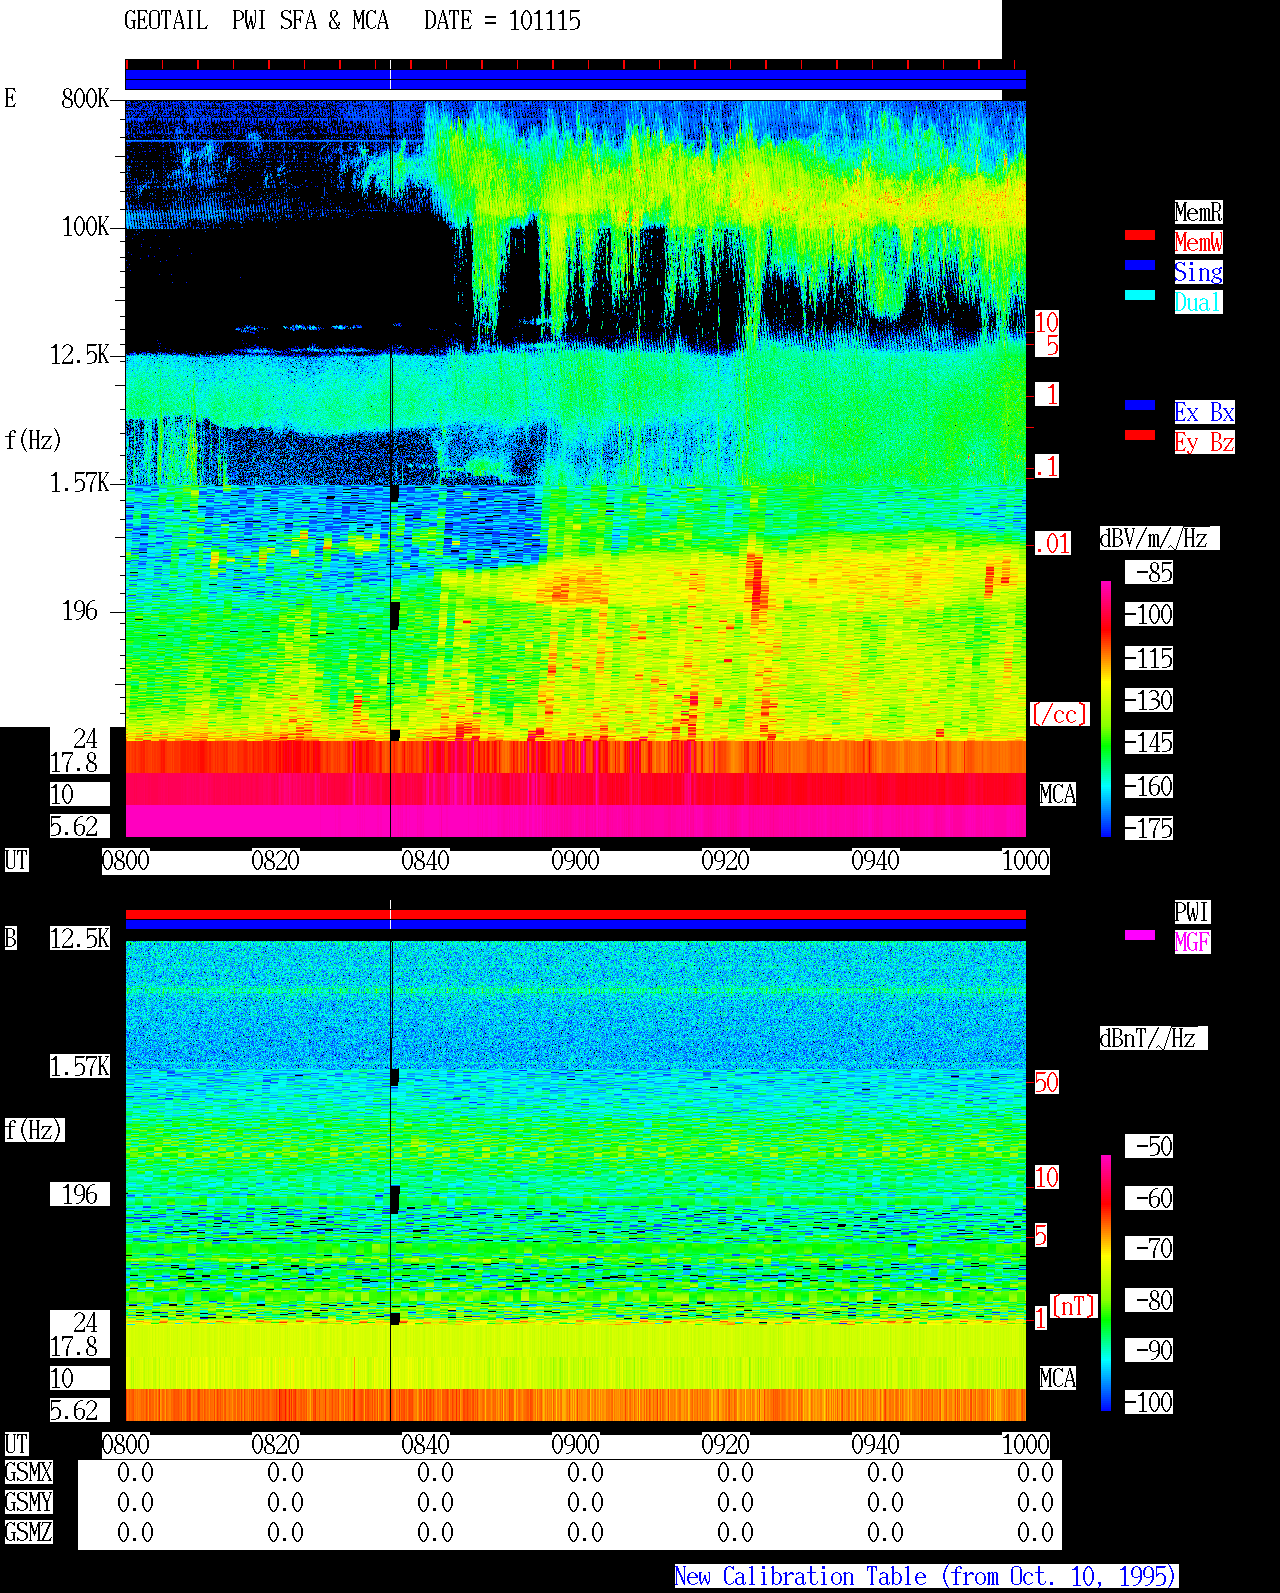The width and height of the screenshot is (1280, 1593).
Task: Click the Ey Bz legend label
Action: [x=1204, y=442]
